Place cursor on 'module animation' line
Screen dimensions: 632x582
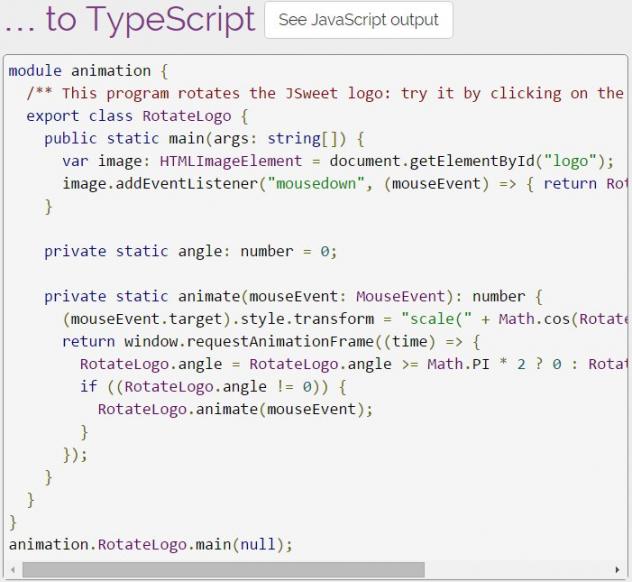point(88,71)
